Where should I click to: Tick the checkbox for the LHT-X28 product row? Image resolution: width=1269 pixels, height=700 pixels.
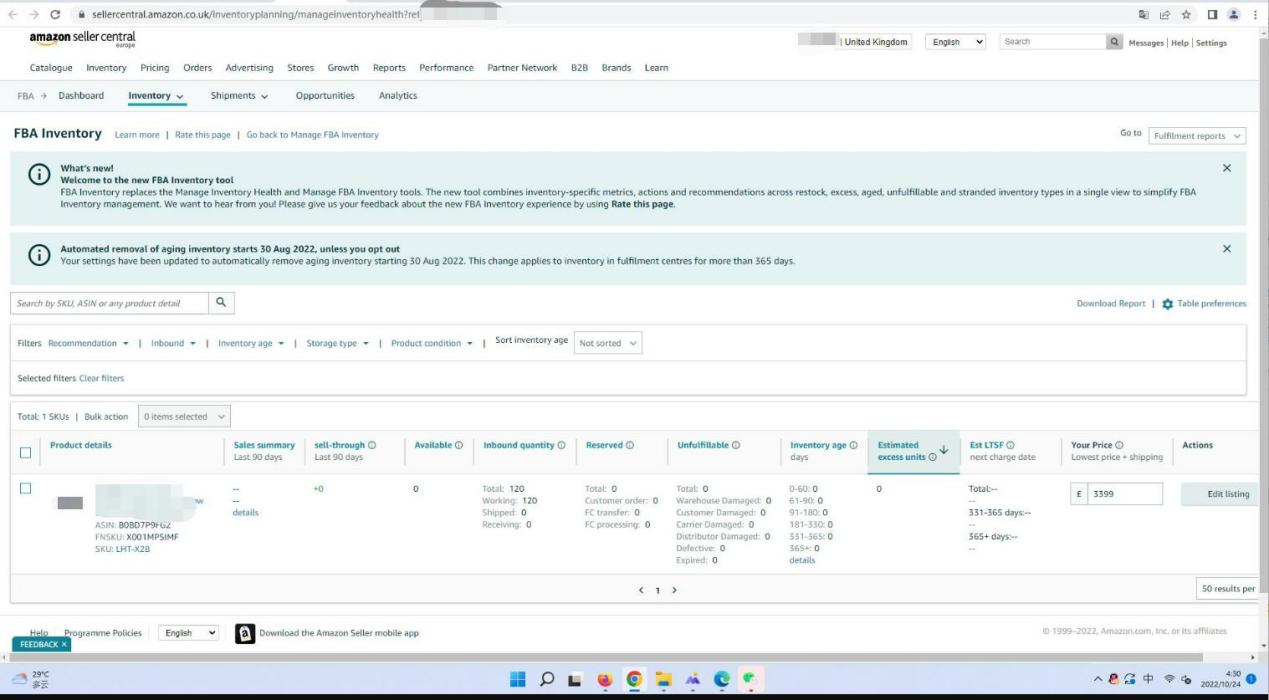26,488
